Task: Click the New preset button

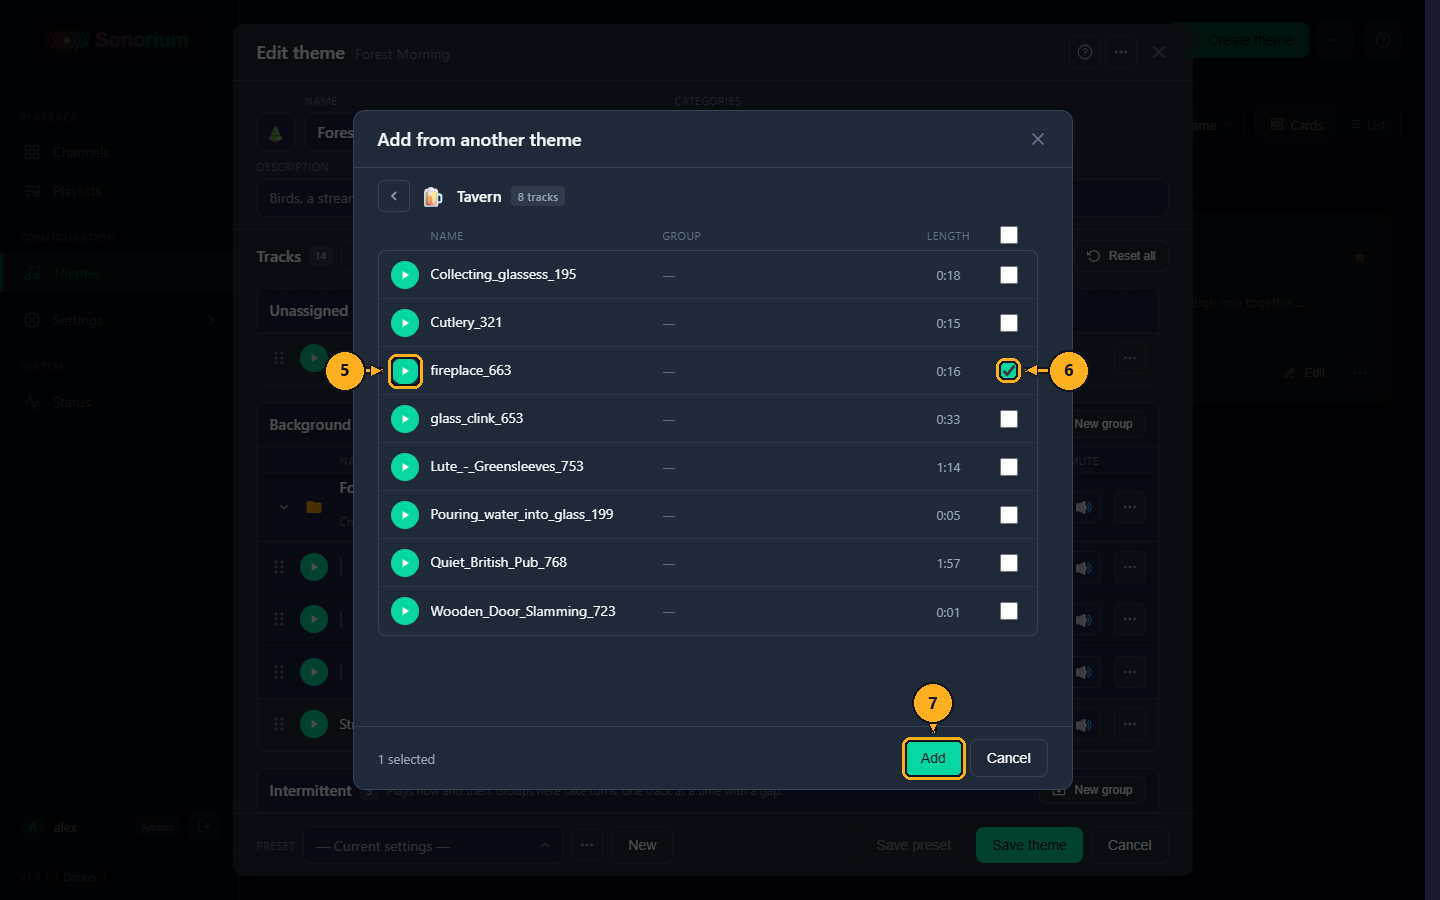Action: [x=642, y=845]
